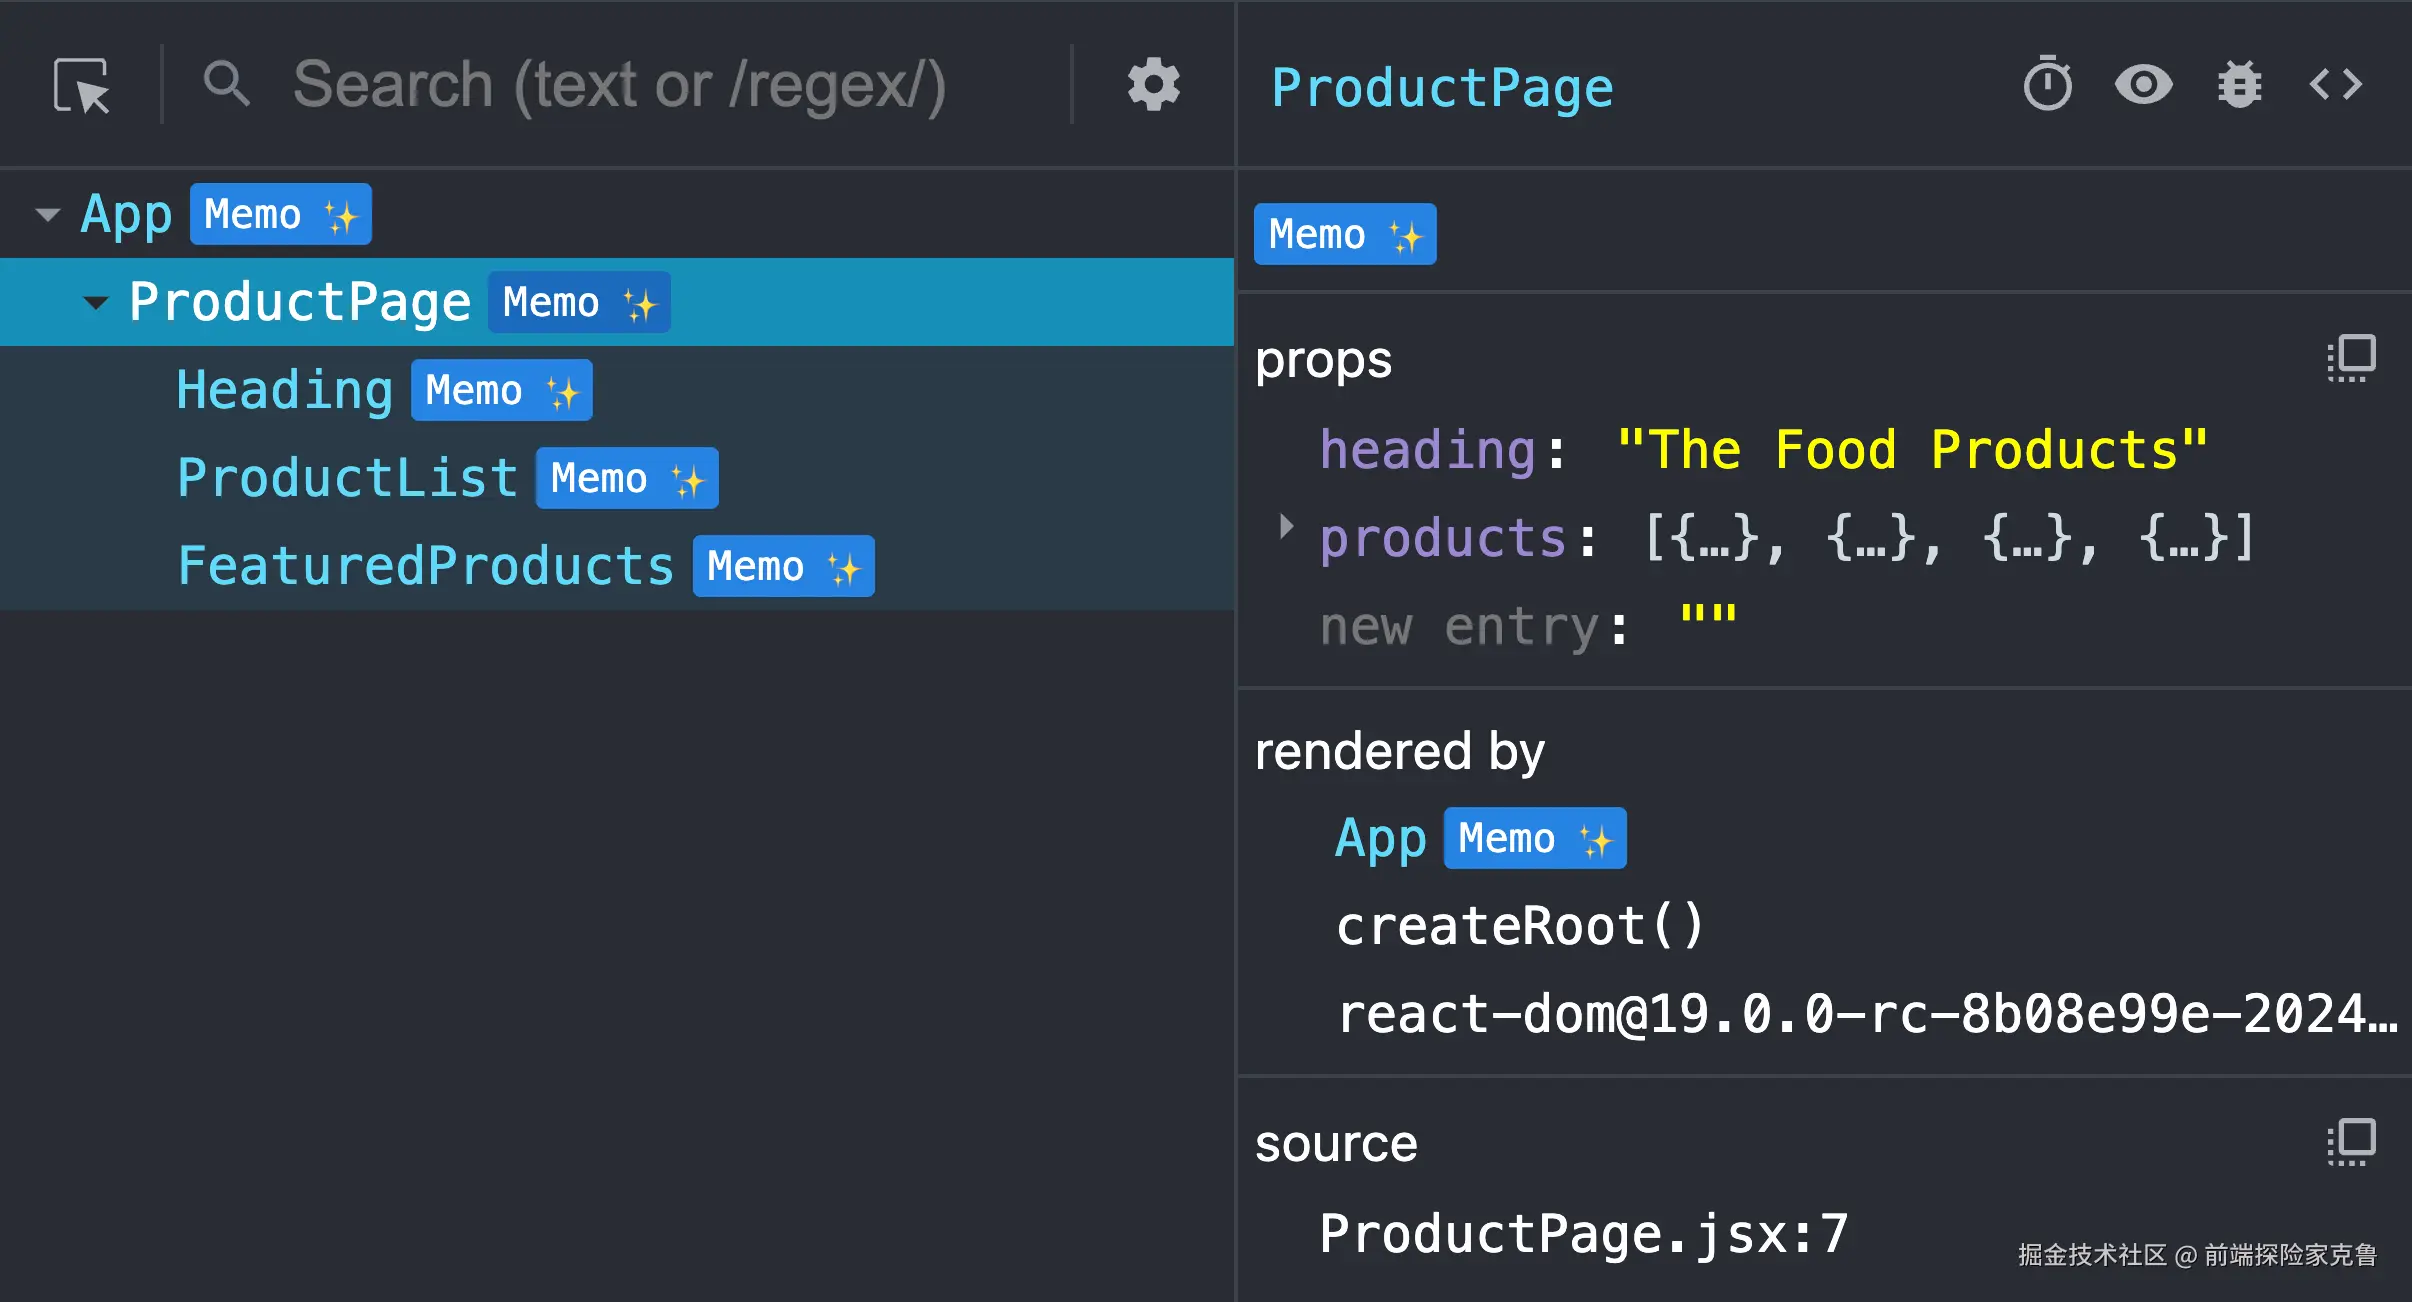Click the new entry prop field
The width and height of the screenshot is (2412, 1302).
[1464, 627]
